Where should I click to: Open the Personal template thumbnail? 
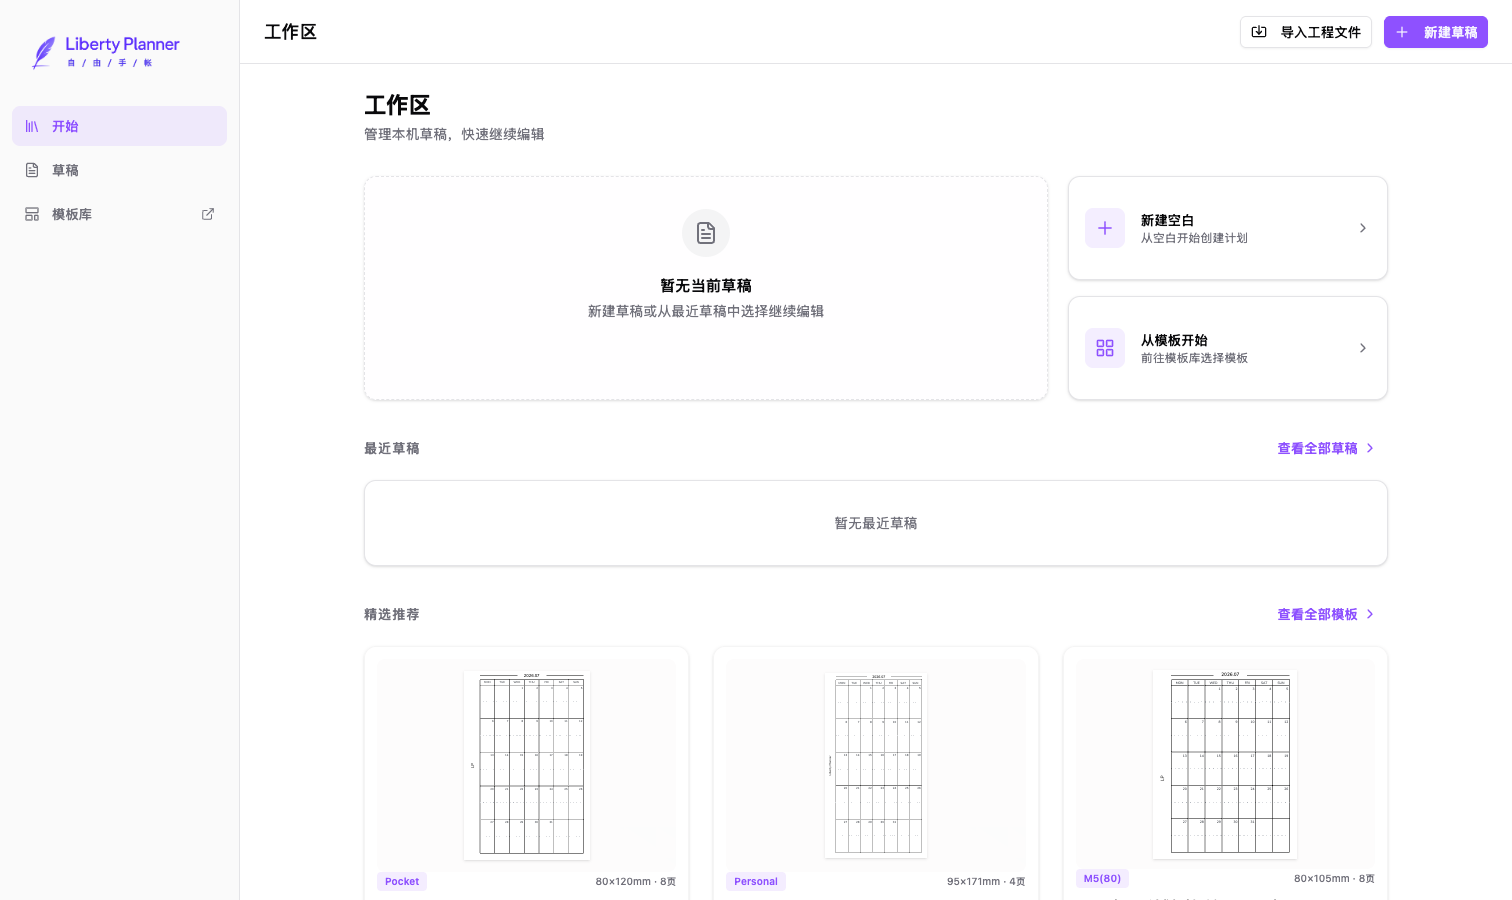[x=876, y=765]
